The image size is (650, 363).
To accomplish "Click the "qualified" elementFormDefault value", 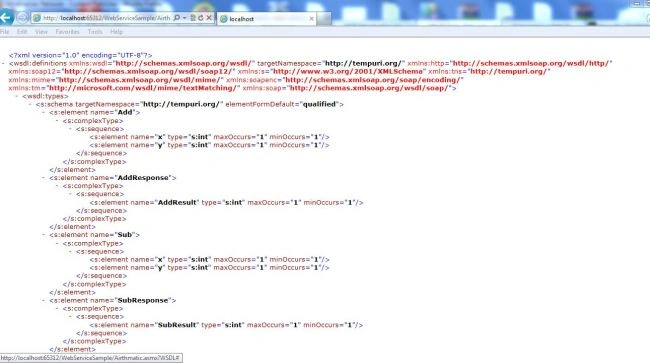I will [319, 104].
